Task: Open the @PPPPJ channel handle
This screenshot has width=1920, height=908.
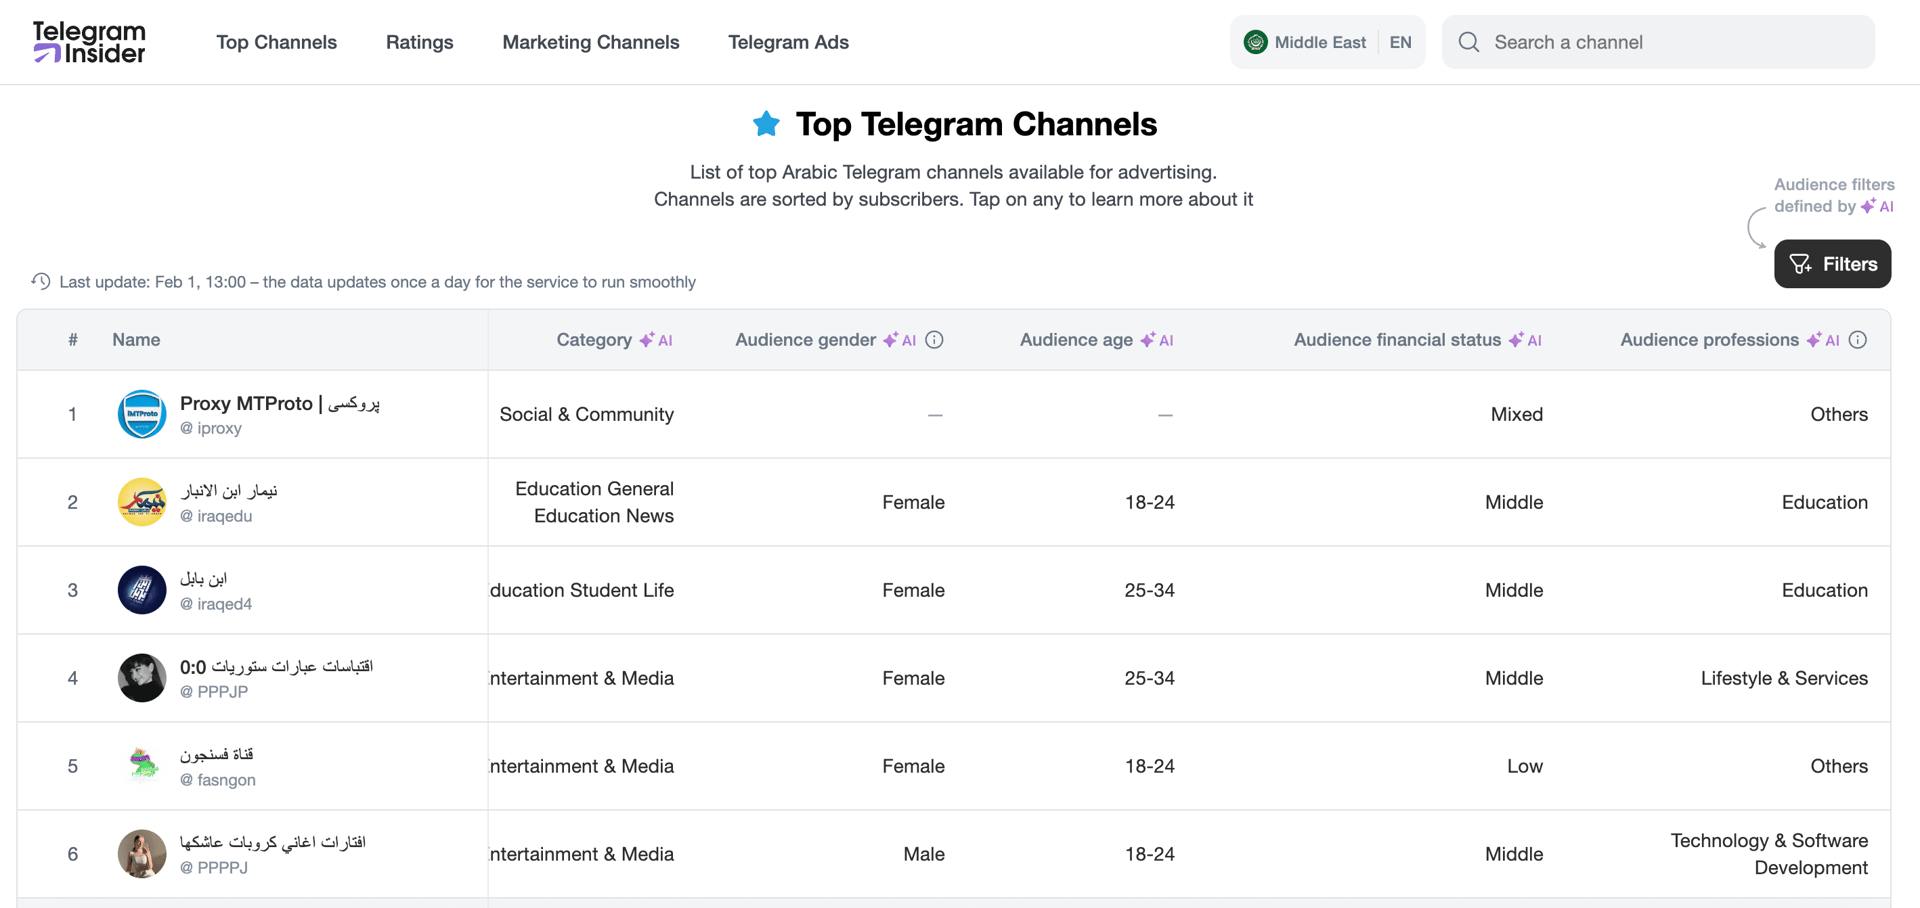Action: [214, 868]
